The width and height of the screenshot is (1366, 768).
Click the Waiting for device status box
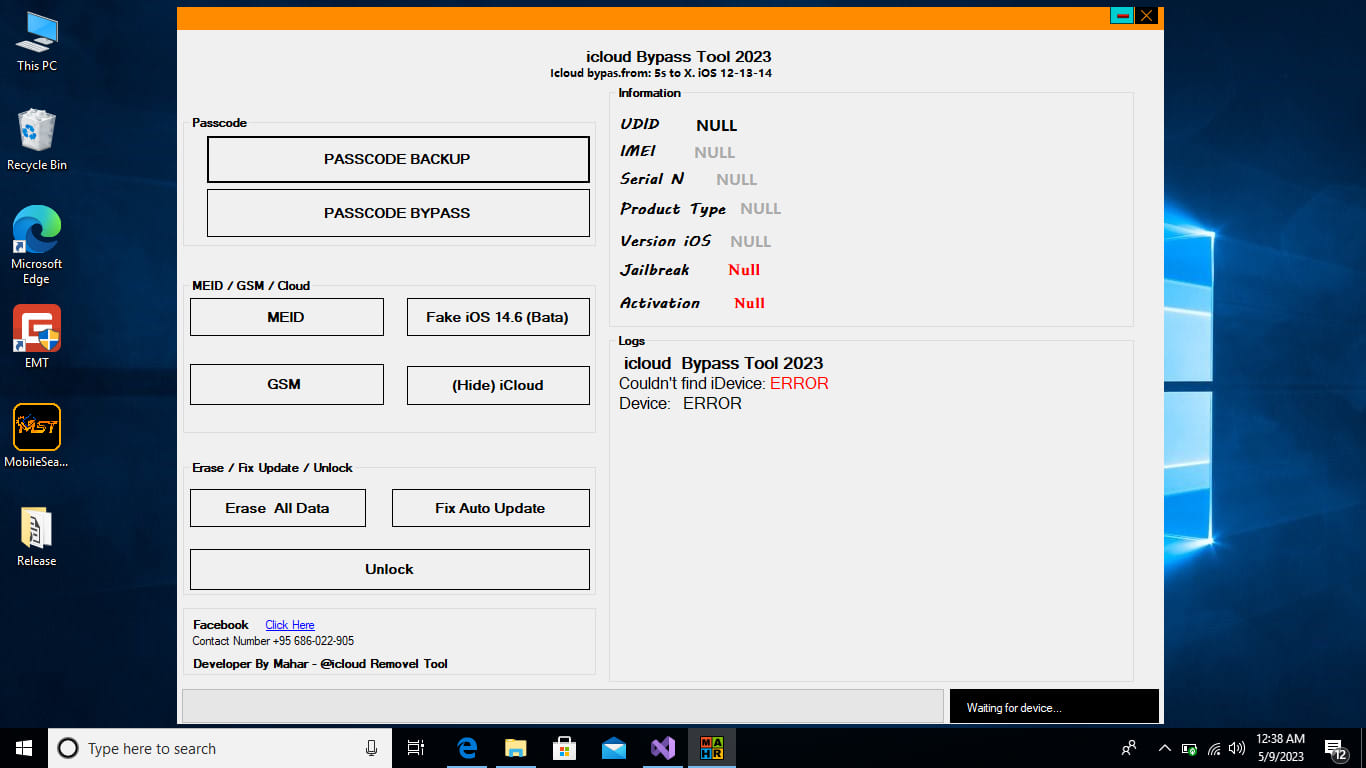(1054, 706)
